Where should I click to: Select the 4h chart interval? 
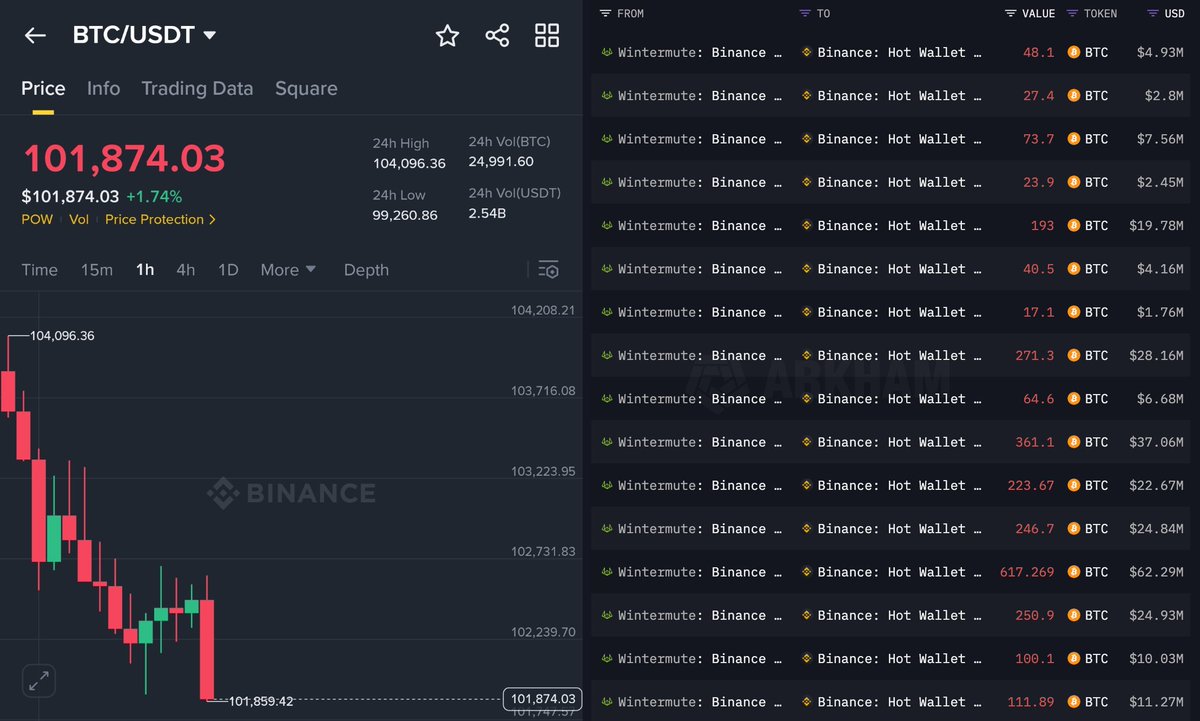[186, 270]
